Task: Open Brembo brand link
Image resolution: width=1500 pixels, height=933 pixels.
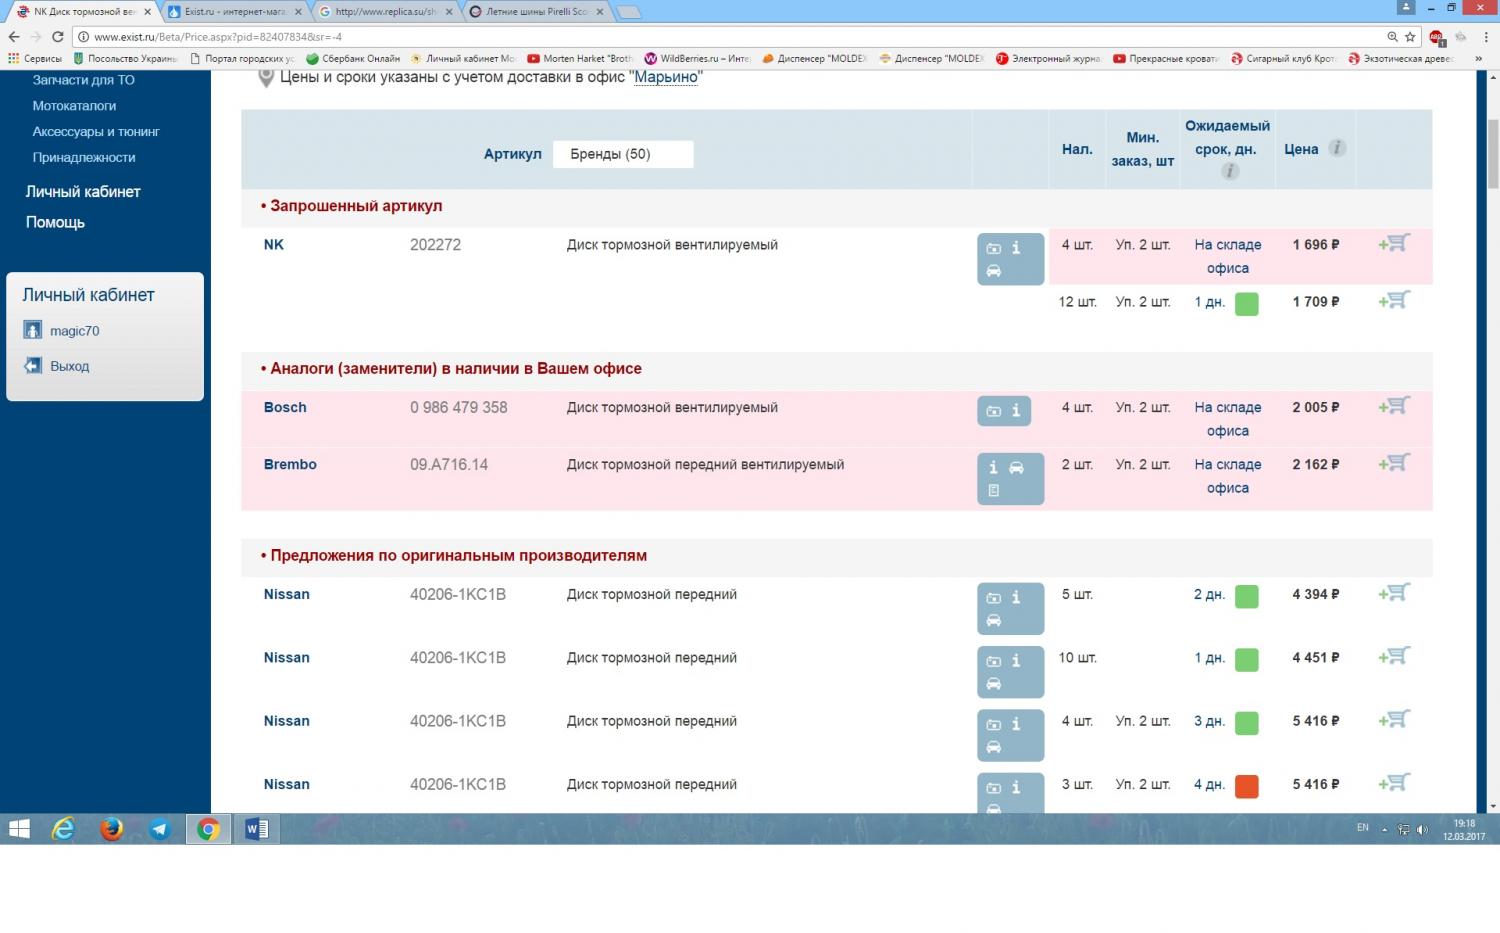Action: pos(290,464)
